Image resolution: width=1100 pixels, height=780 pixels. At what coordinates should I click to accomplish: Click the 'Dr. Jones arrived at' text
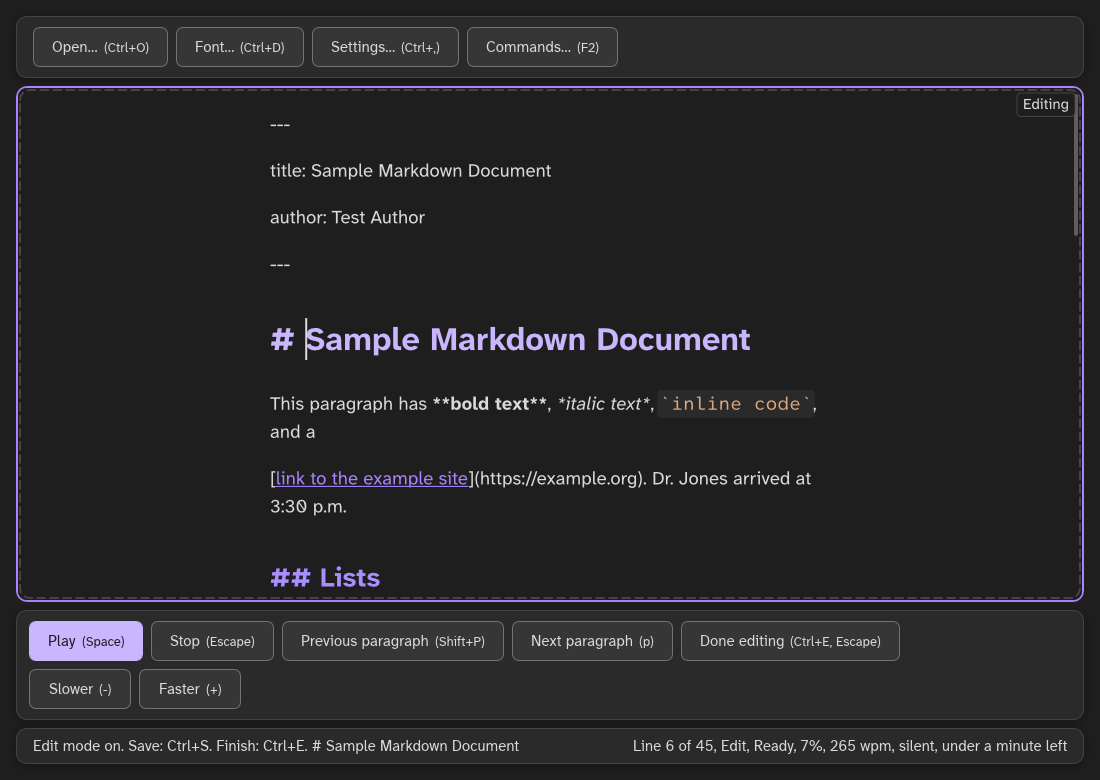click(732, 478)
